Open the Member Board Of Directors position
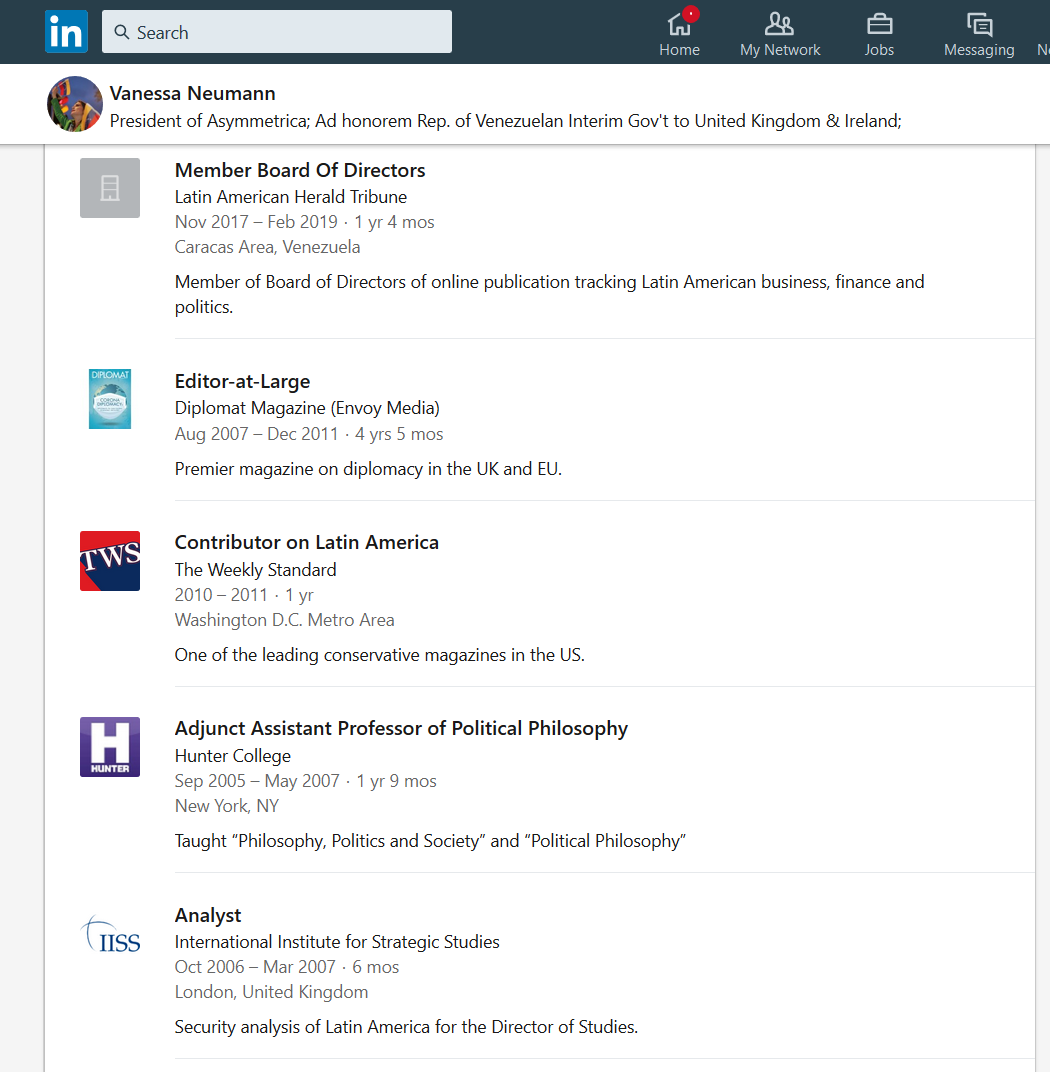Image resolution: width=1050 pixels, height=1072 pixels. (300, 170)
